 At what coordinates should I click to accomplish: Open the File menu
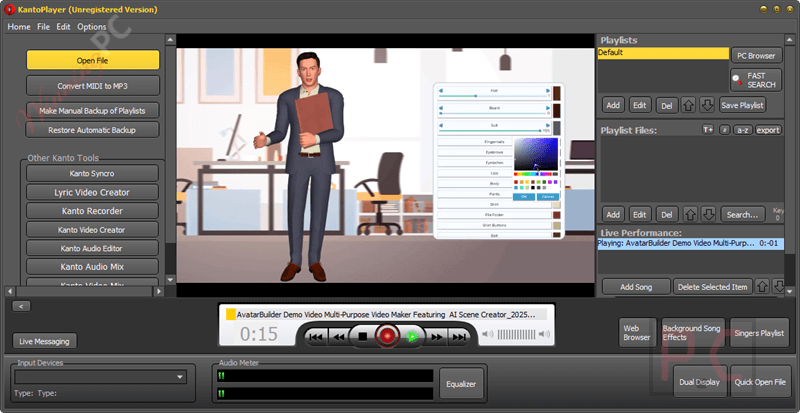43,27
